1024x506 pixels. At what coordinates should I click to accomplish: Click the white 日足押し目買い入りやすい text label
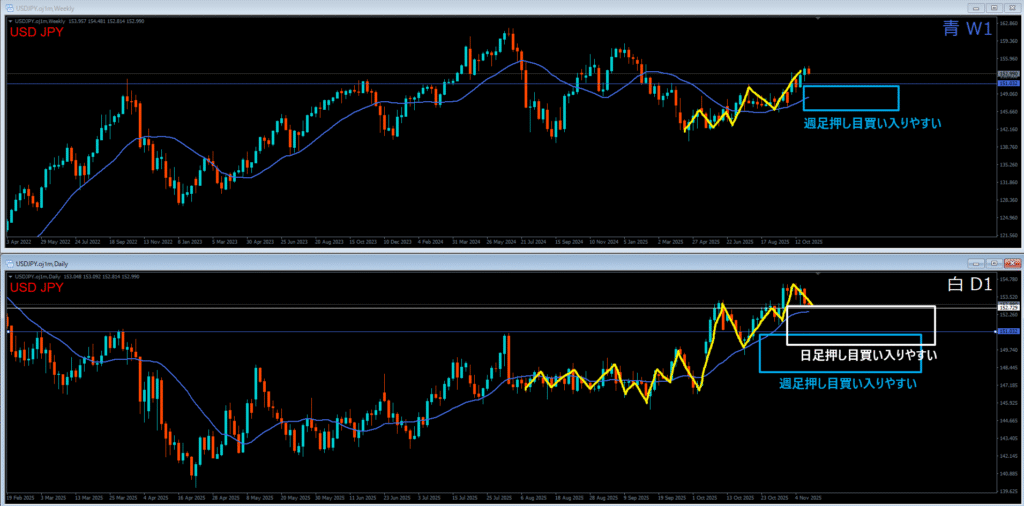[867, 355]
